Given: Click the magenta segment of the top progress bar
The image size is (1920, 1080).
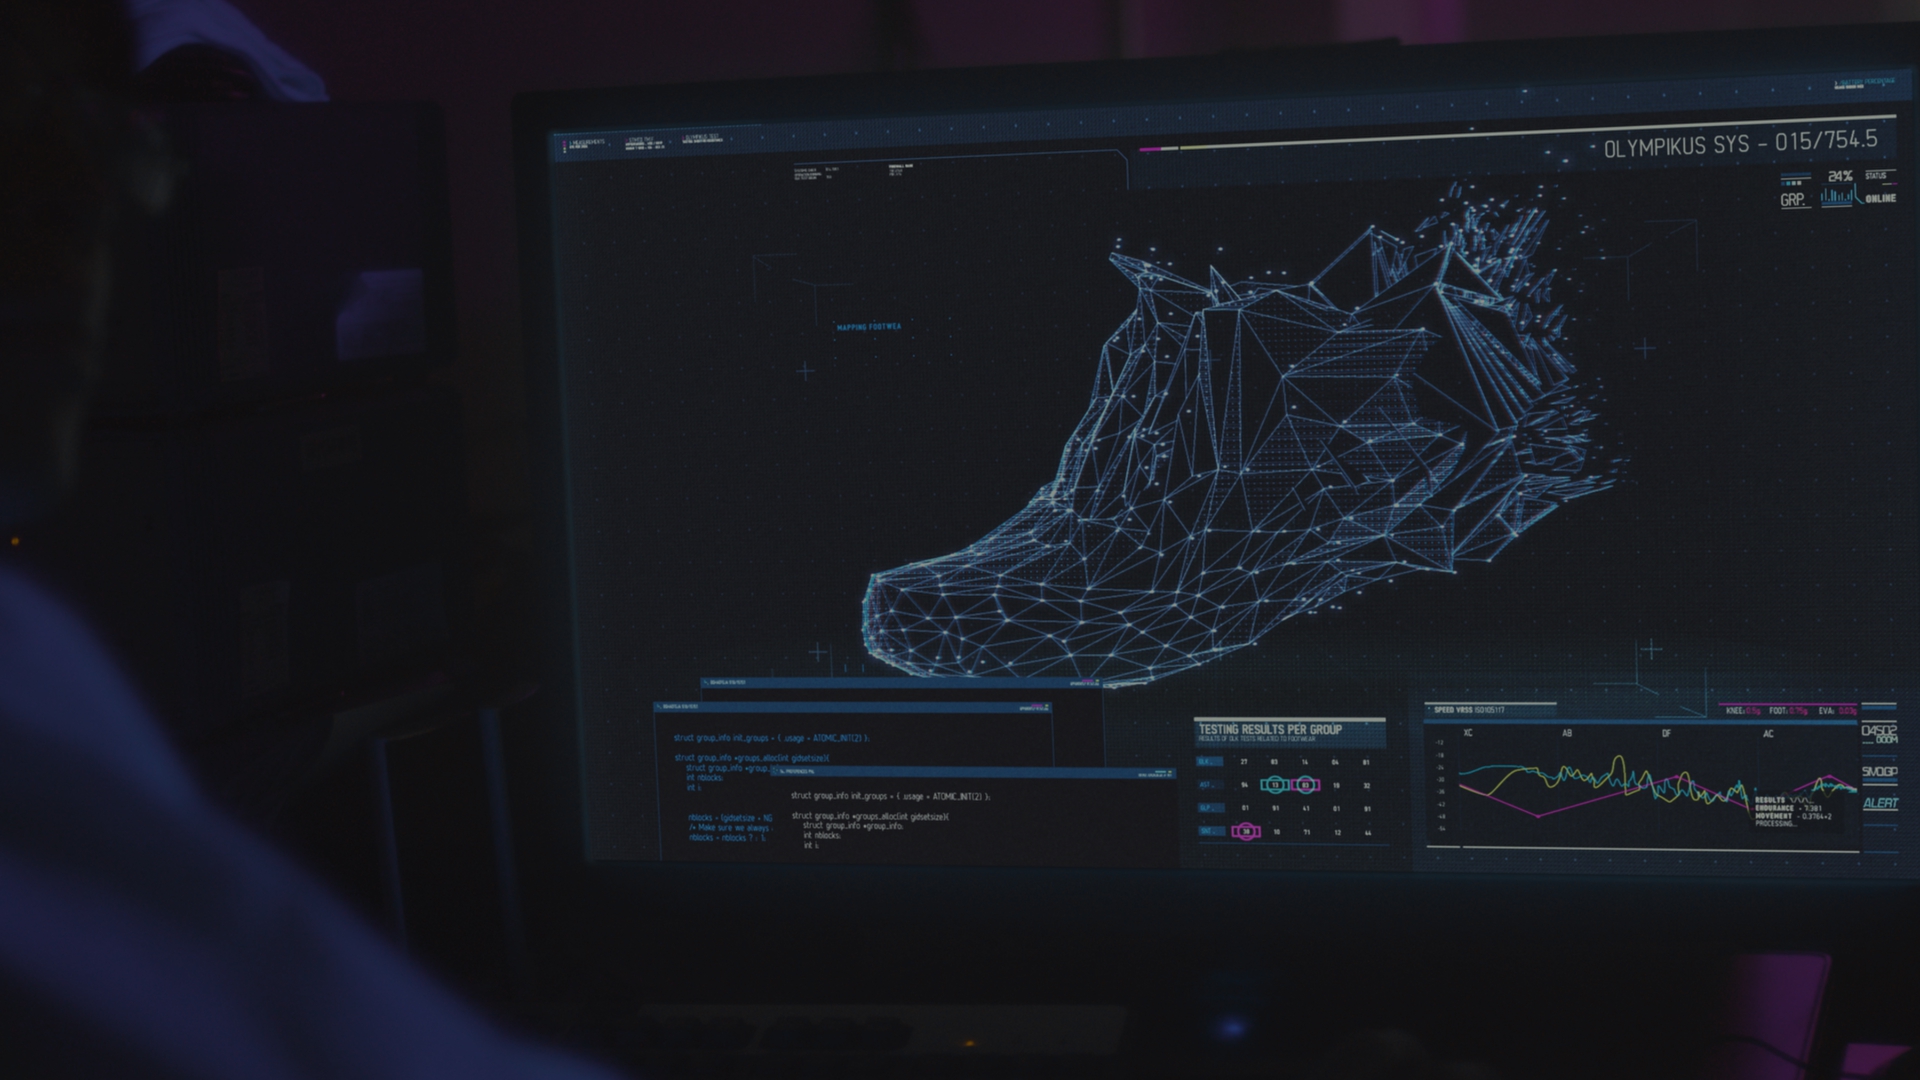Looking at the screenshot, I should coord(1148,149).
